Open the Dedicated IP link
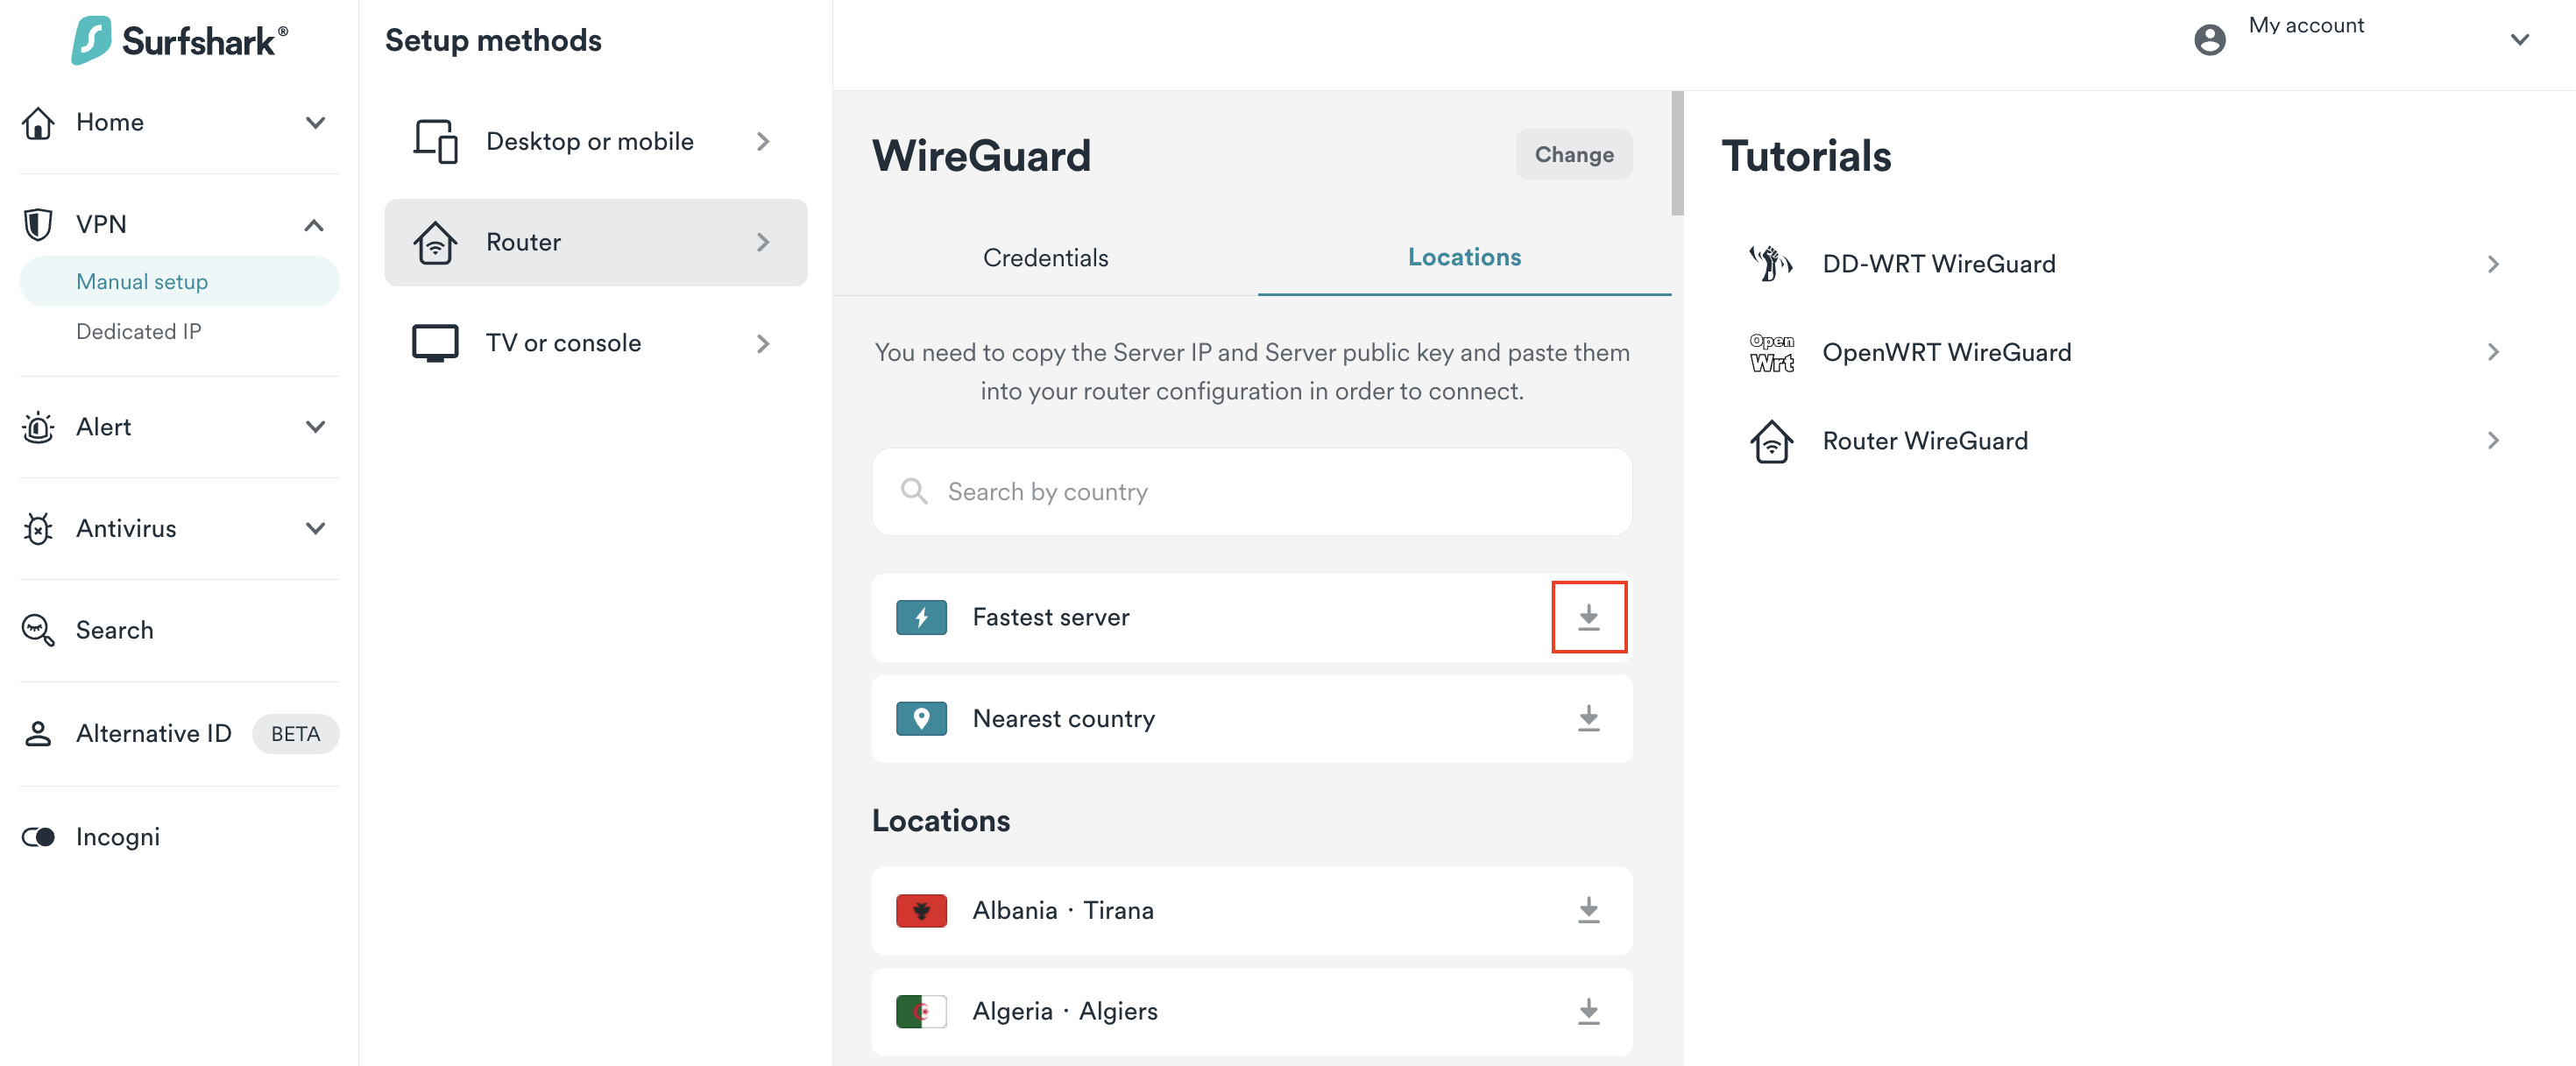 point(138,331)
